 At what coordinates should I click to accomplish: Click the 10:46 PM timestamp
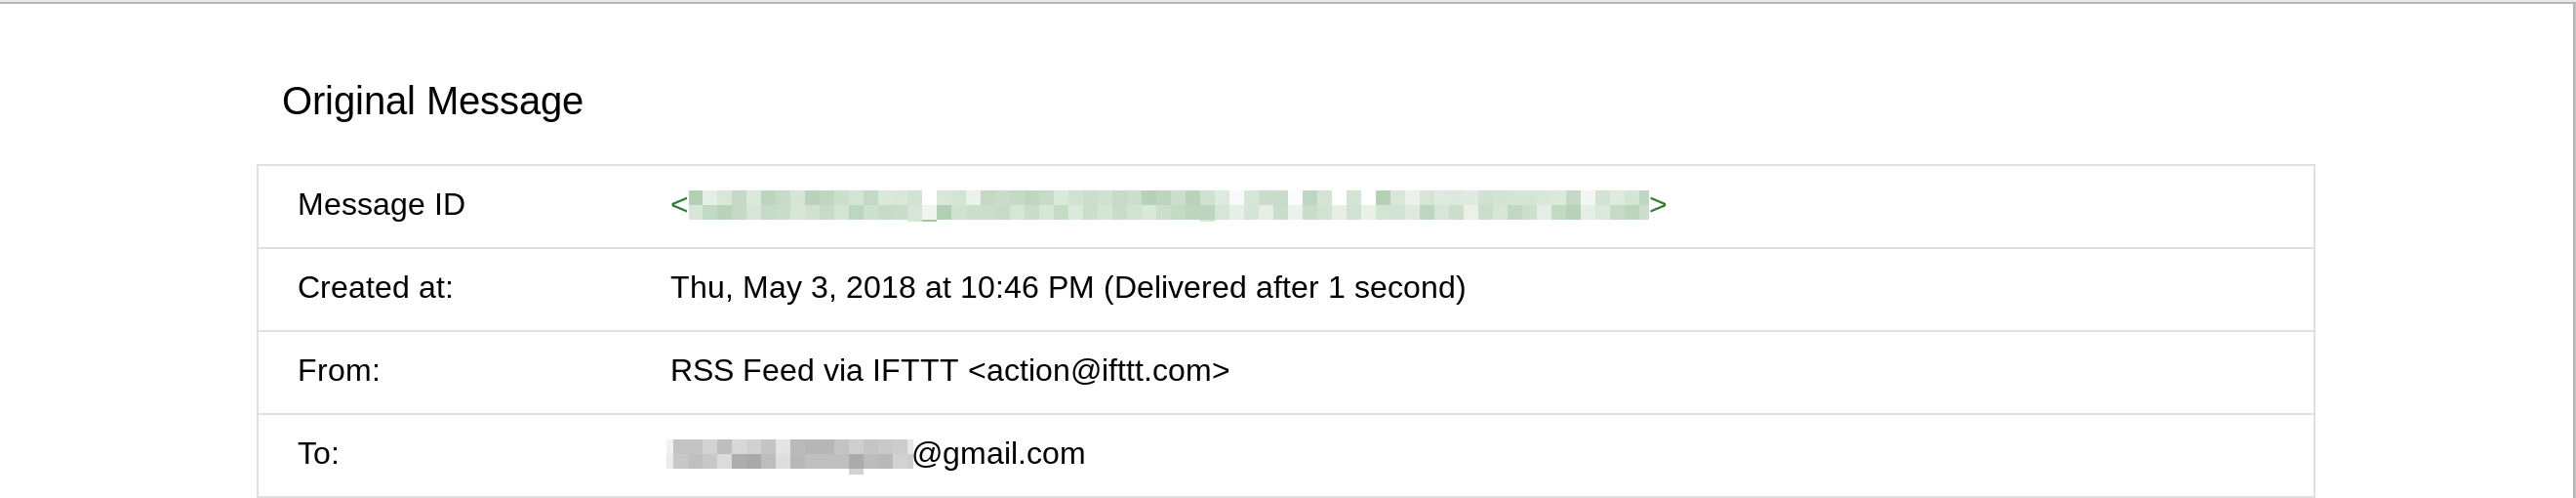[1026, 287]
